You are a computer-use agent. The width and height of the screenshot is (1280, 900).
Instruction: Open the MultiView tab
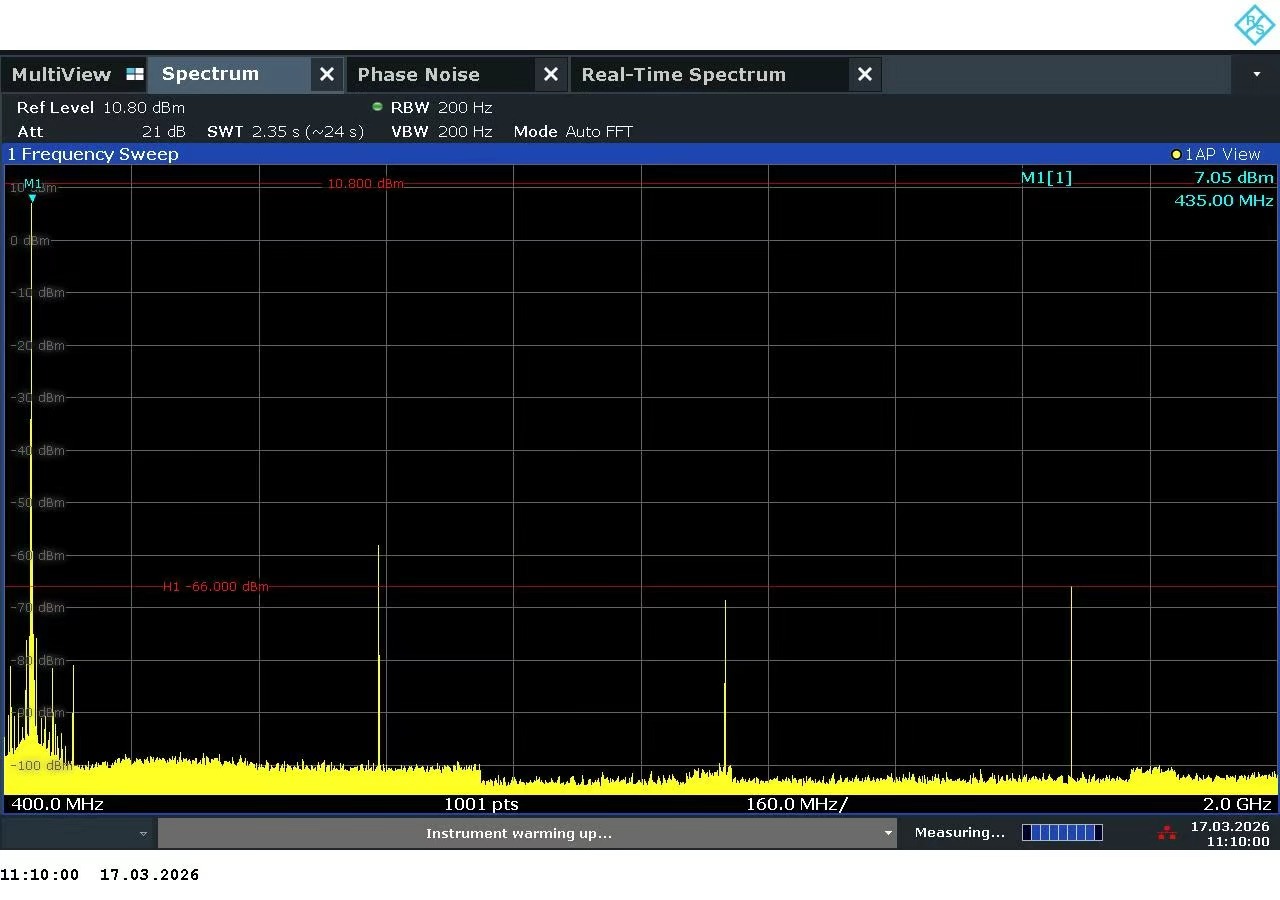(61, 75)
